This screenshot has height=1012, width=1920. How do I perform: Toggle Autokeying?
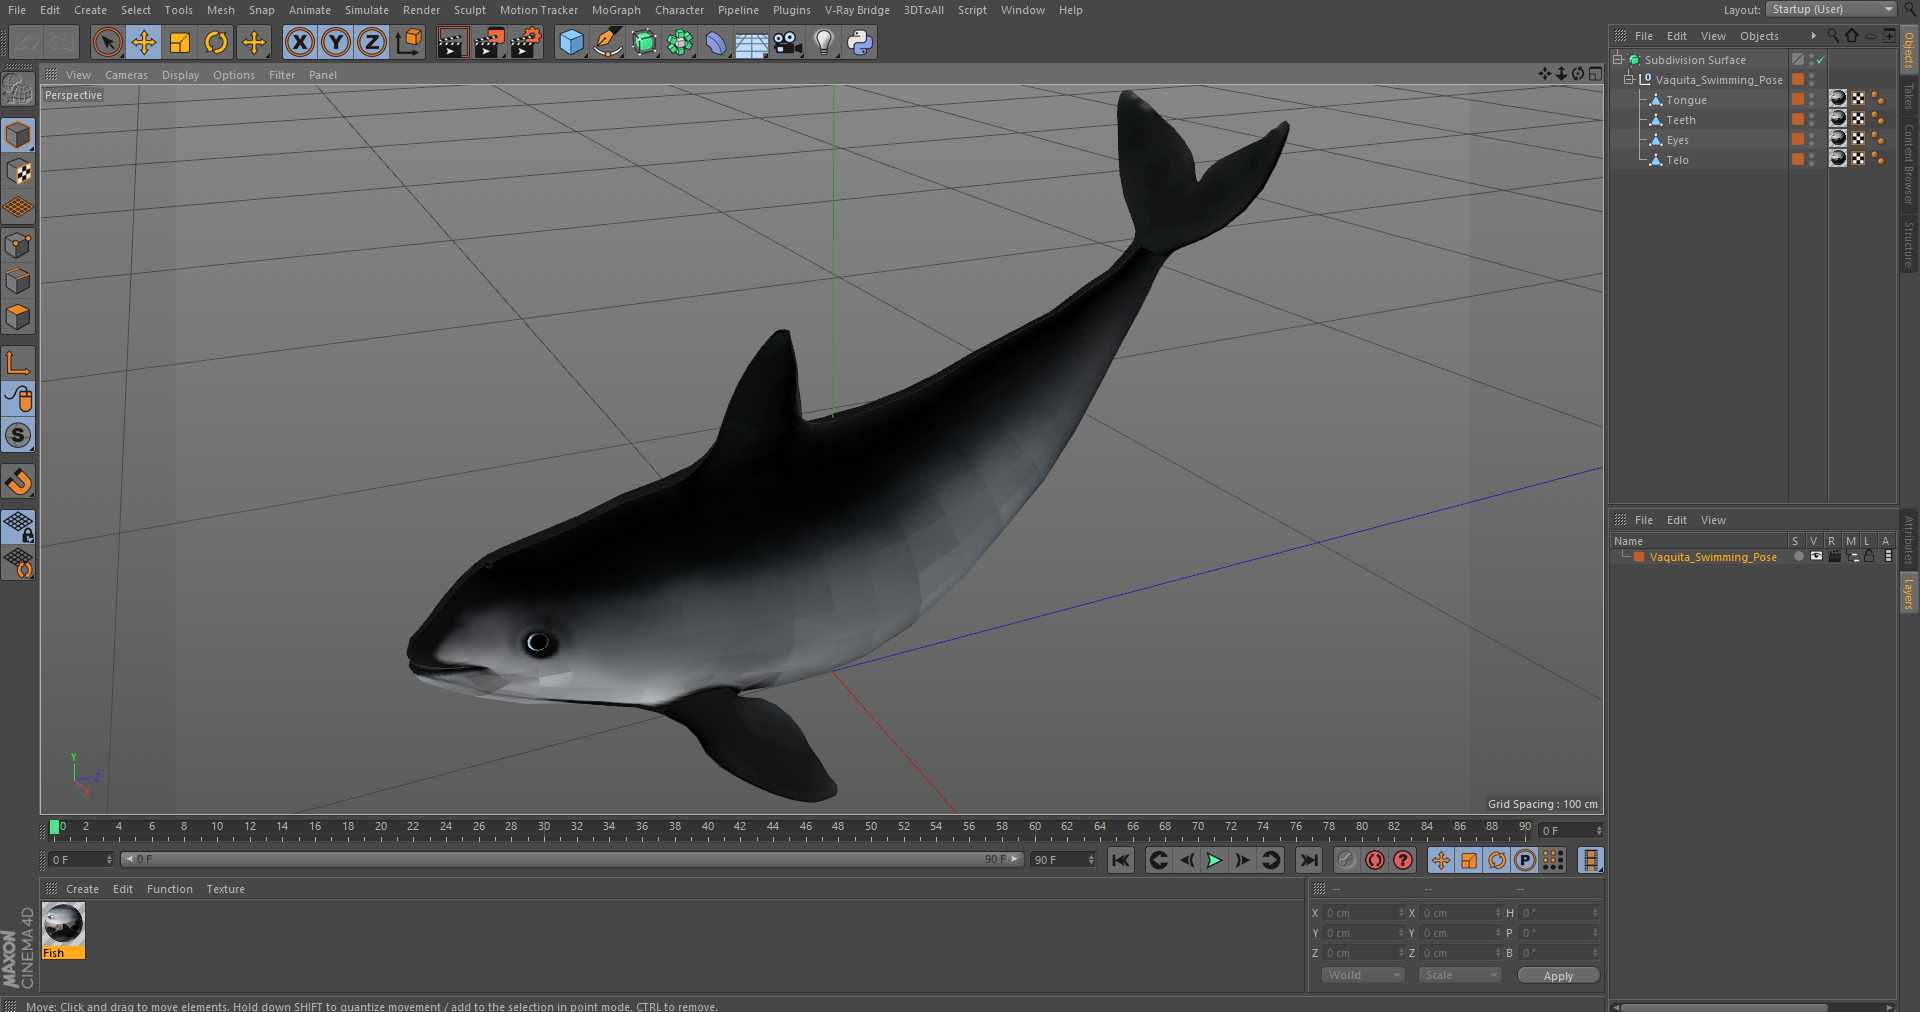1375,860
